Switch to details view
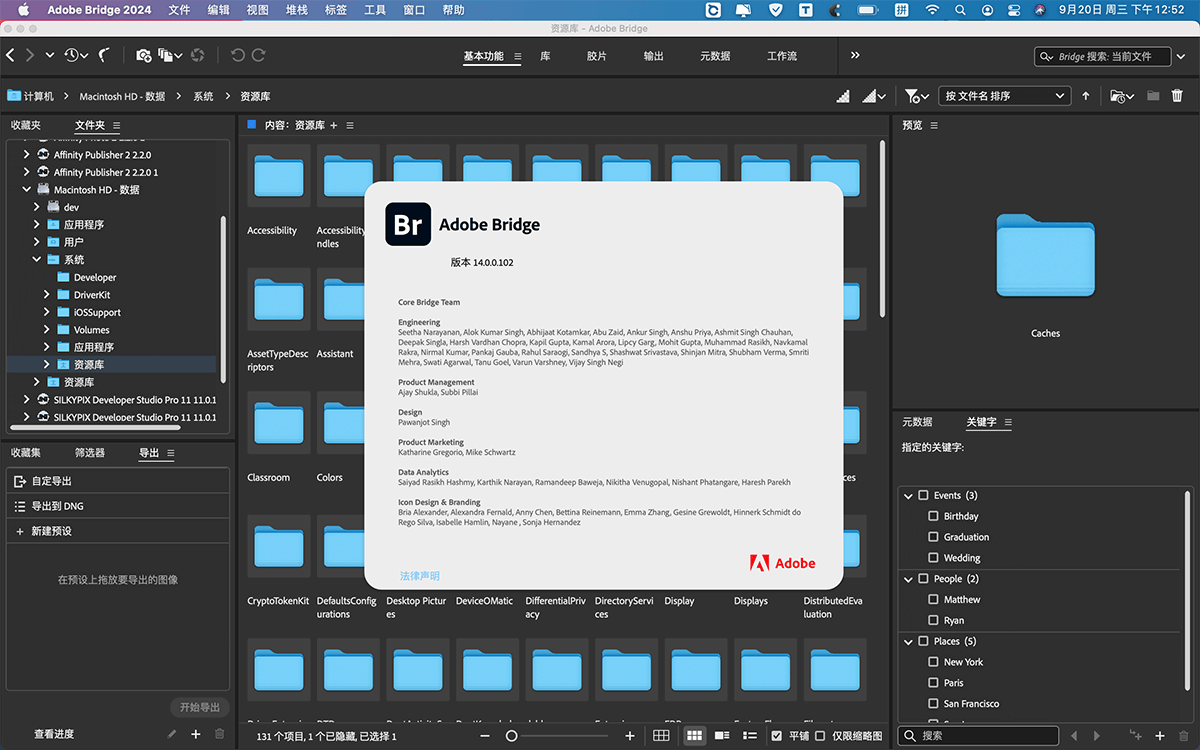Screen dimensions: 1200x750 [722, 736]
